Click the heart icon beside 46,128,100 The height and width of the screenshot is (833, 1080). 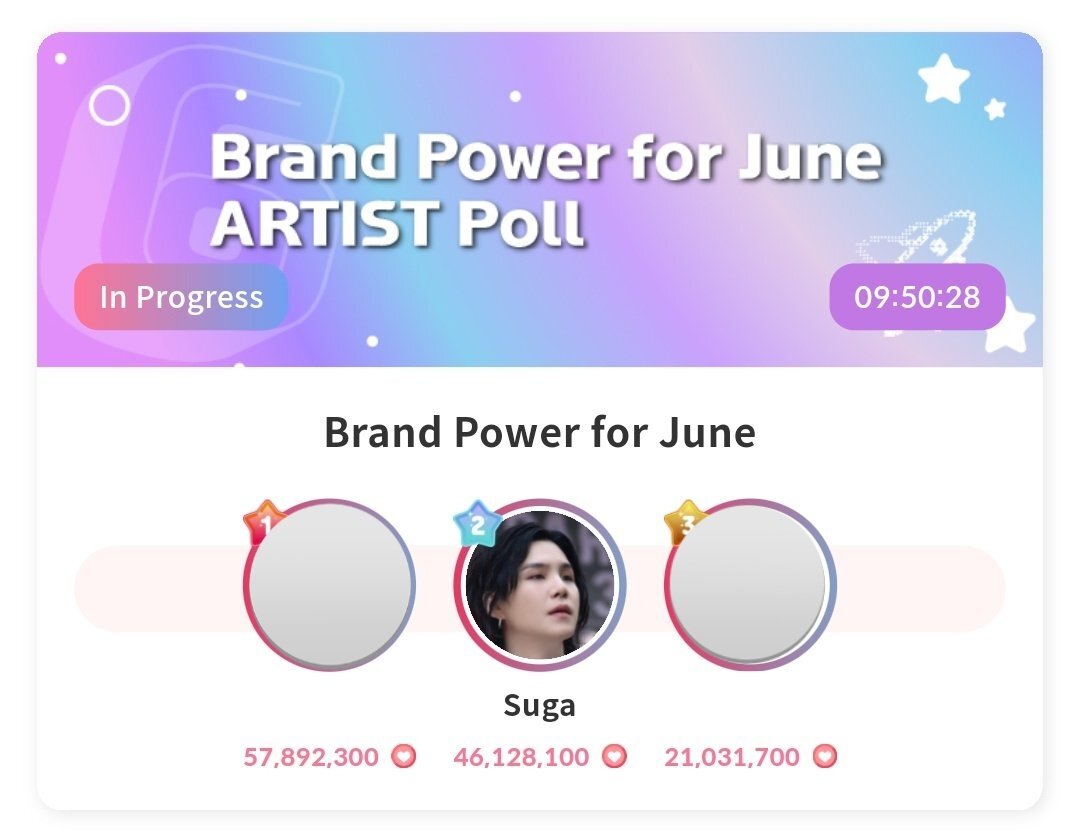click(x=614, y=756)
